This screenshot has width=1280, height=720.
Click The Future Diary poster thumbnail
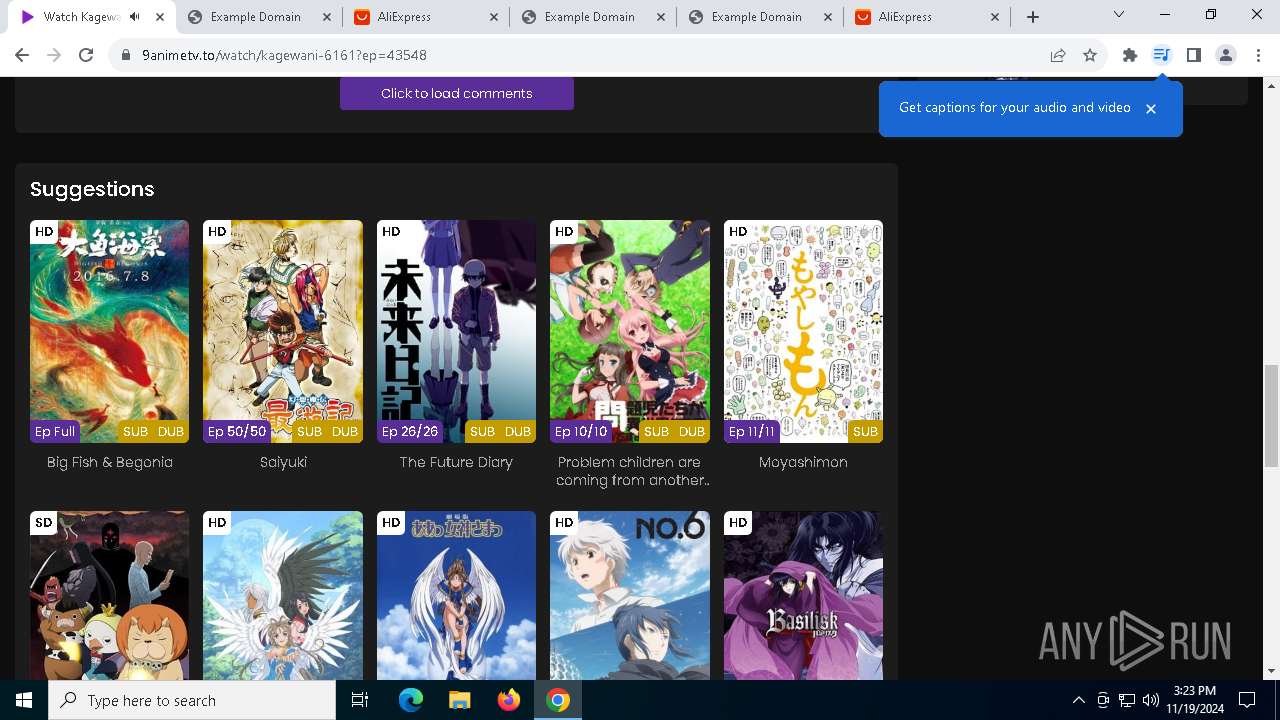[x=456, y=331]
